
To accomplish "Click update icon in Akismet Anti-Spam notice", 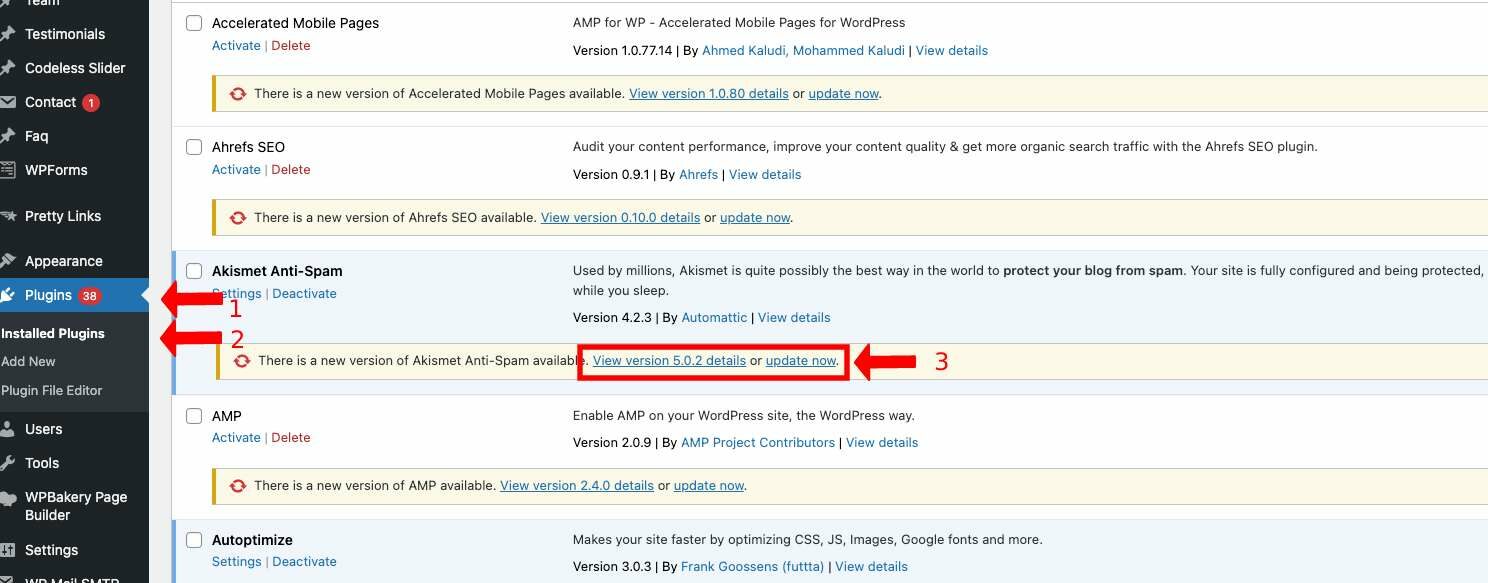I will tap(242, 361).
